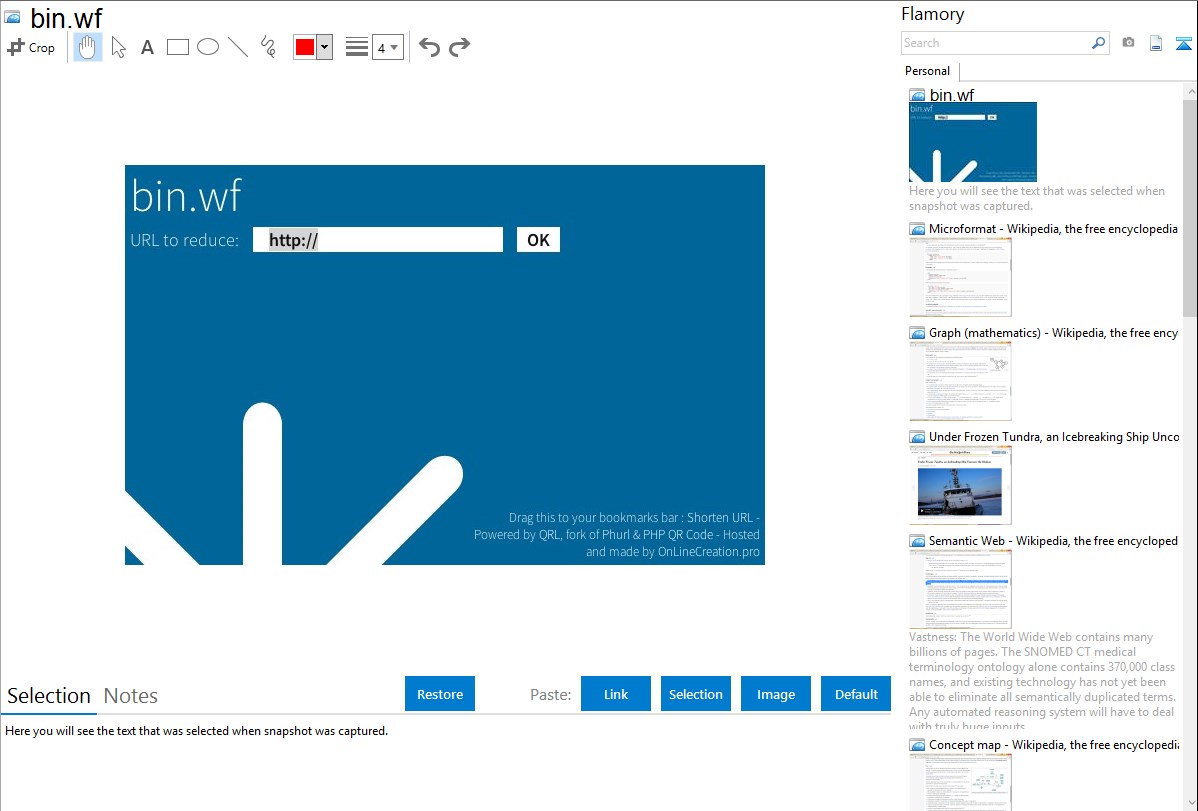
Task: Open the Concept map snapshot thumbnail
Action: click(x=960, y=782)
